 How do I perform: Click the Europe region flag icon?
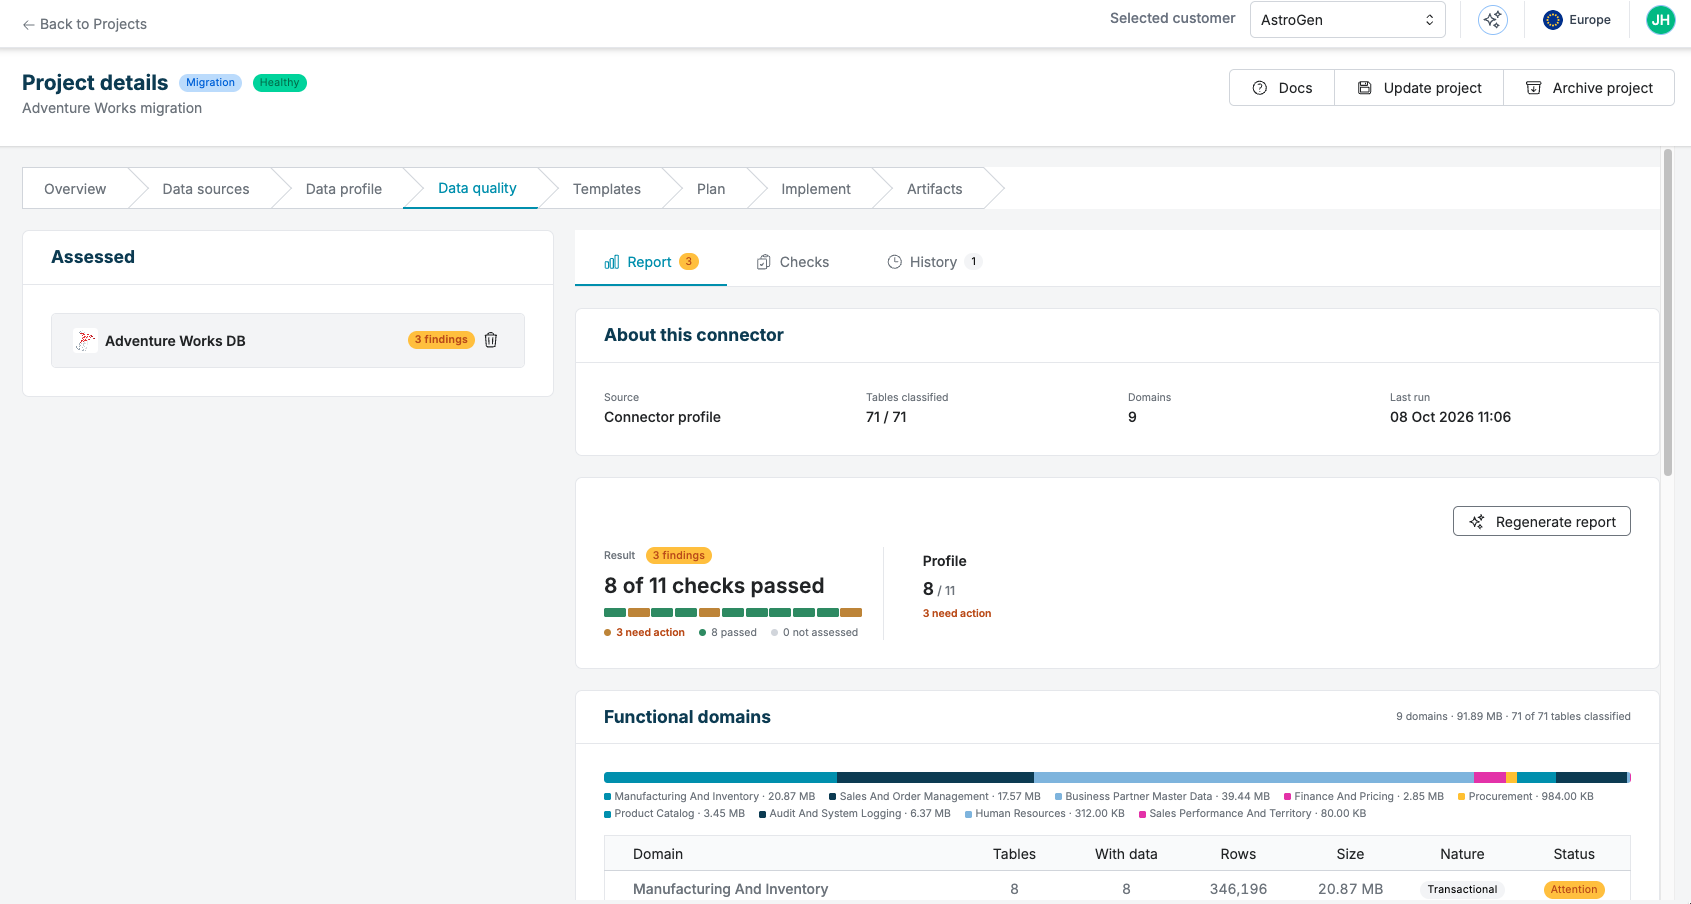click(x=1553, y=19)
